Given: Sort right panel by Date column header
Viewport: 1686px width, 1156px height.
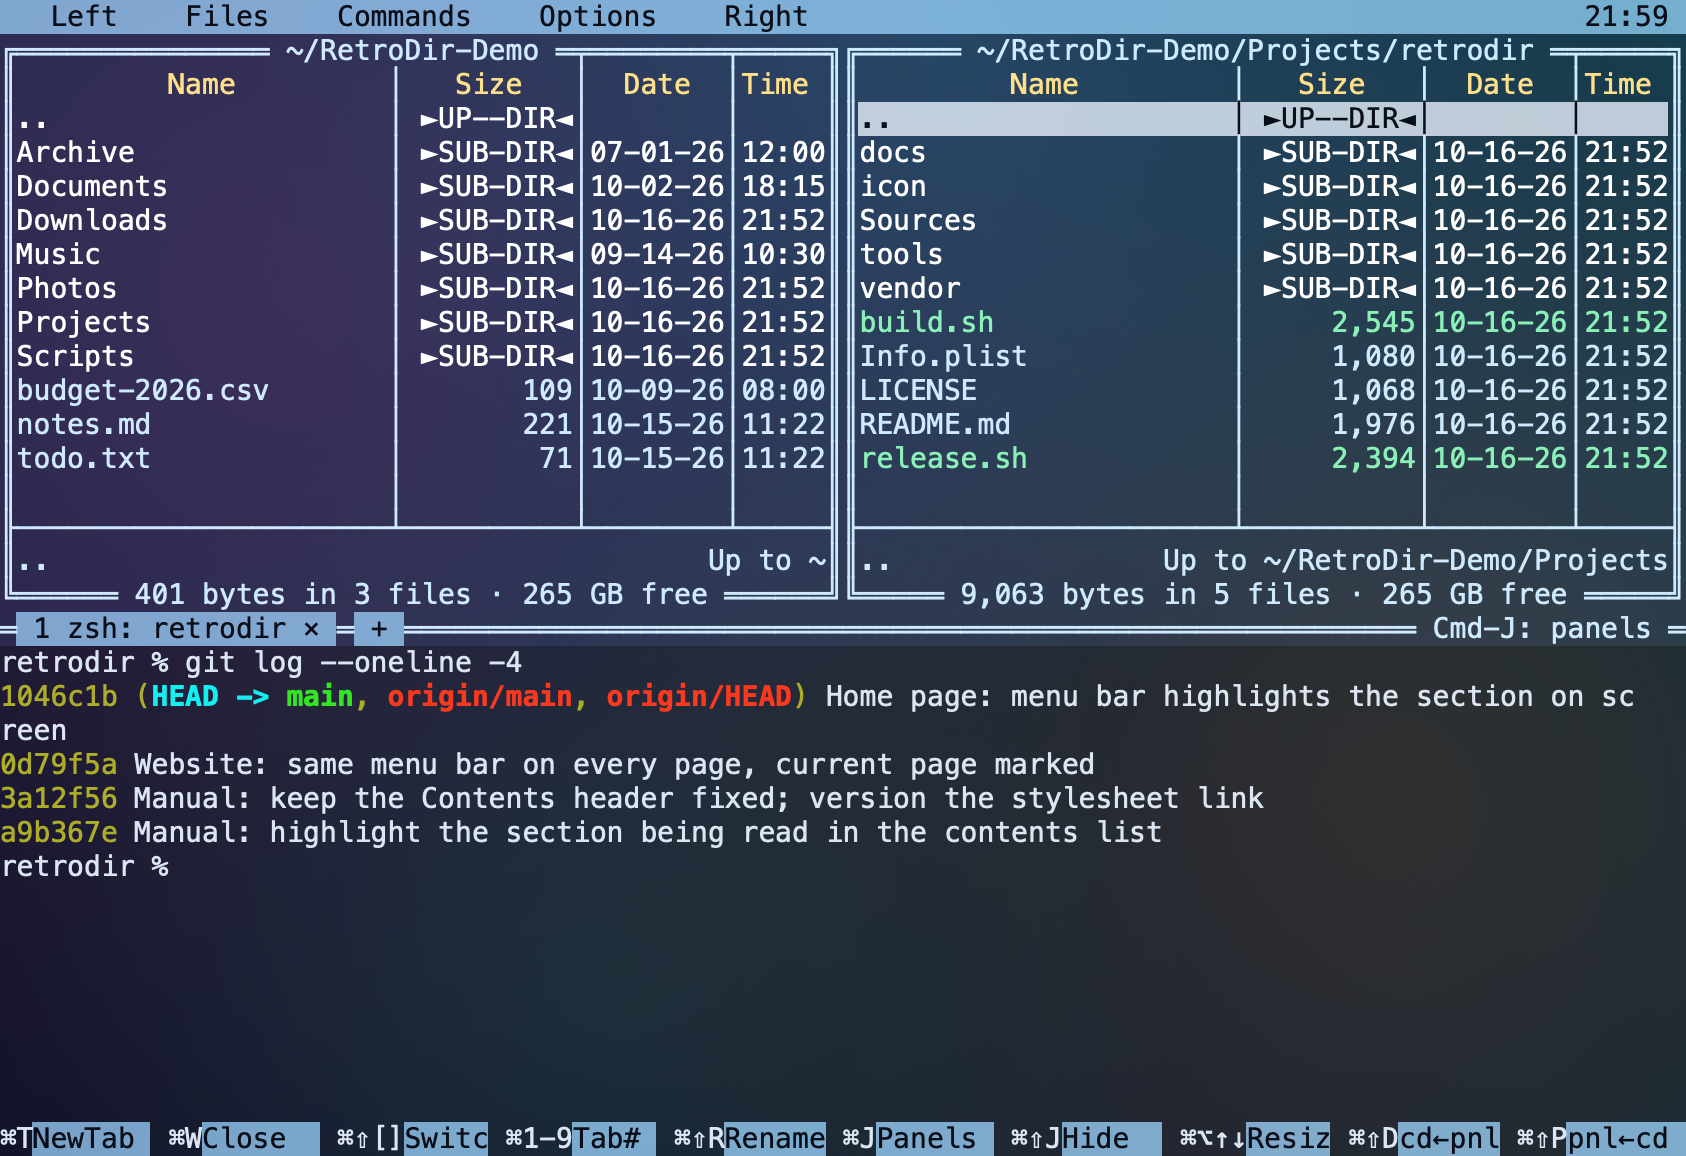Looking at the screenshot, I should pos(1499,84).
